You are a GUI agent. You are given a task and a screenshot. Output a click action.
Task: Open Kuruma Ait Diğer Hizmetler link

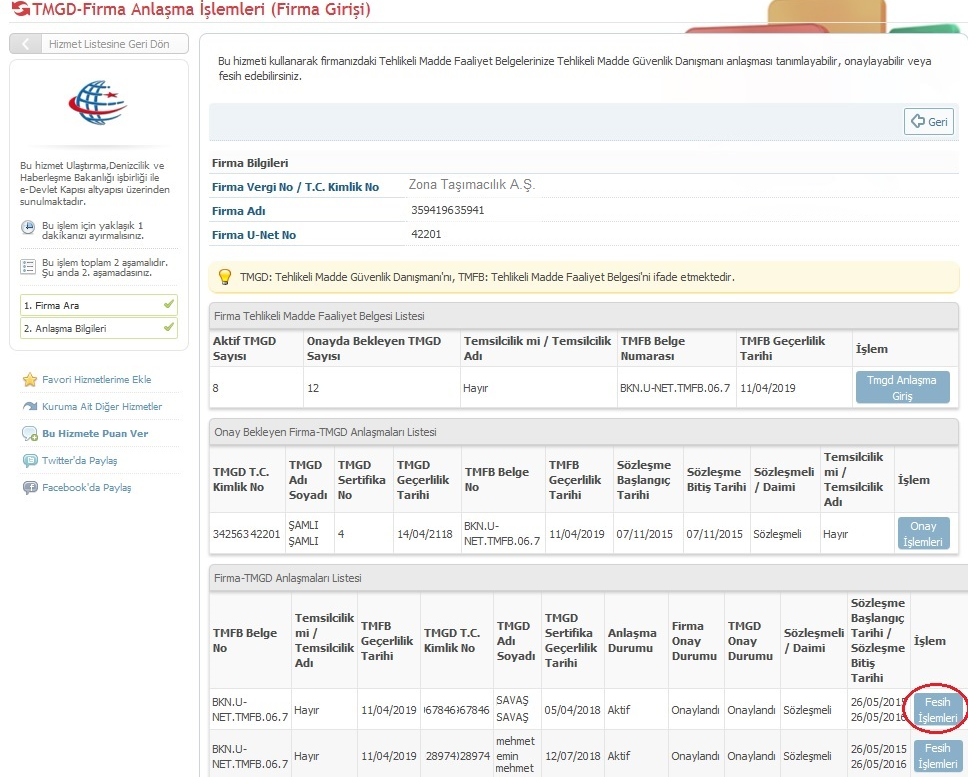tap(102, 407)
